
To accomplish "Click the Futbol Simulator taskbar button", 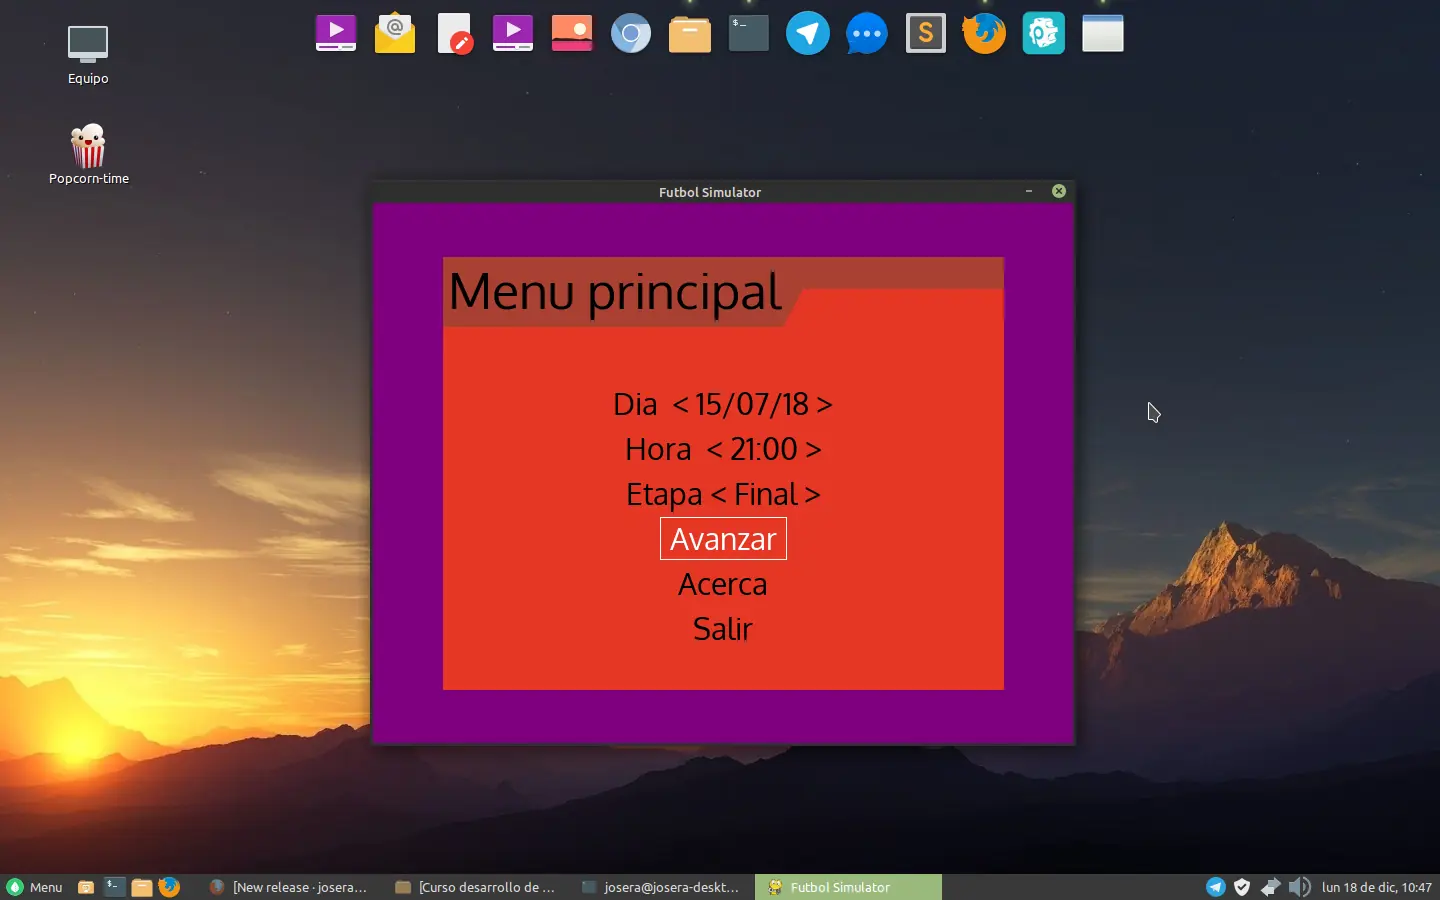I will click(x=848, y=887).
